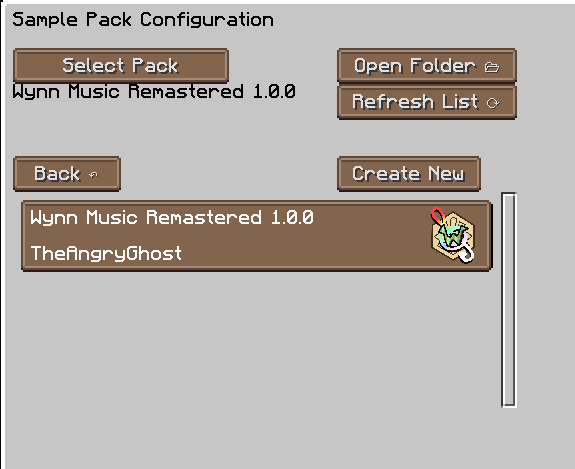Select Wynn Music Remastered 1.0.0 list entry
This screenshot has width=575, height=469.
point(256,235)
